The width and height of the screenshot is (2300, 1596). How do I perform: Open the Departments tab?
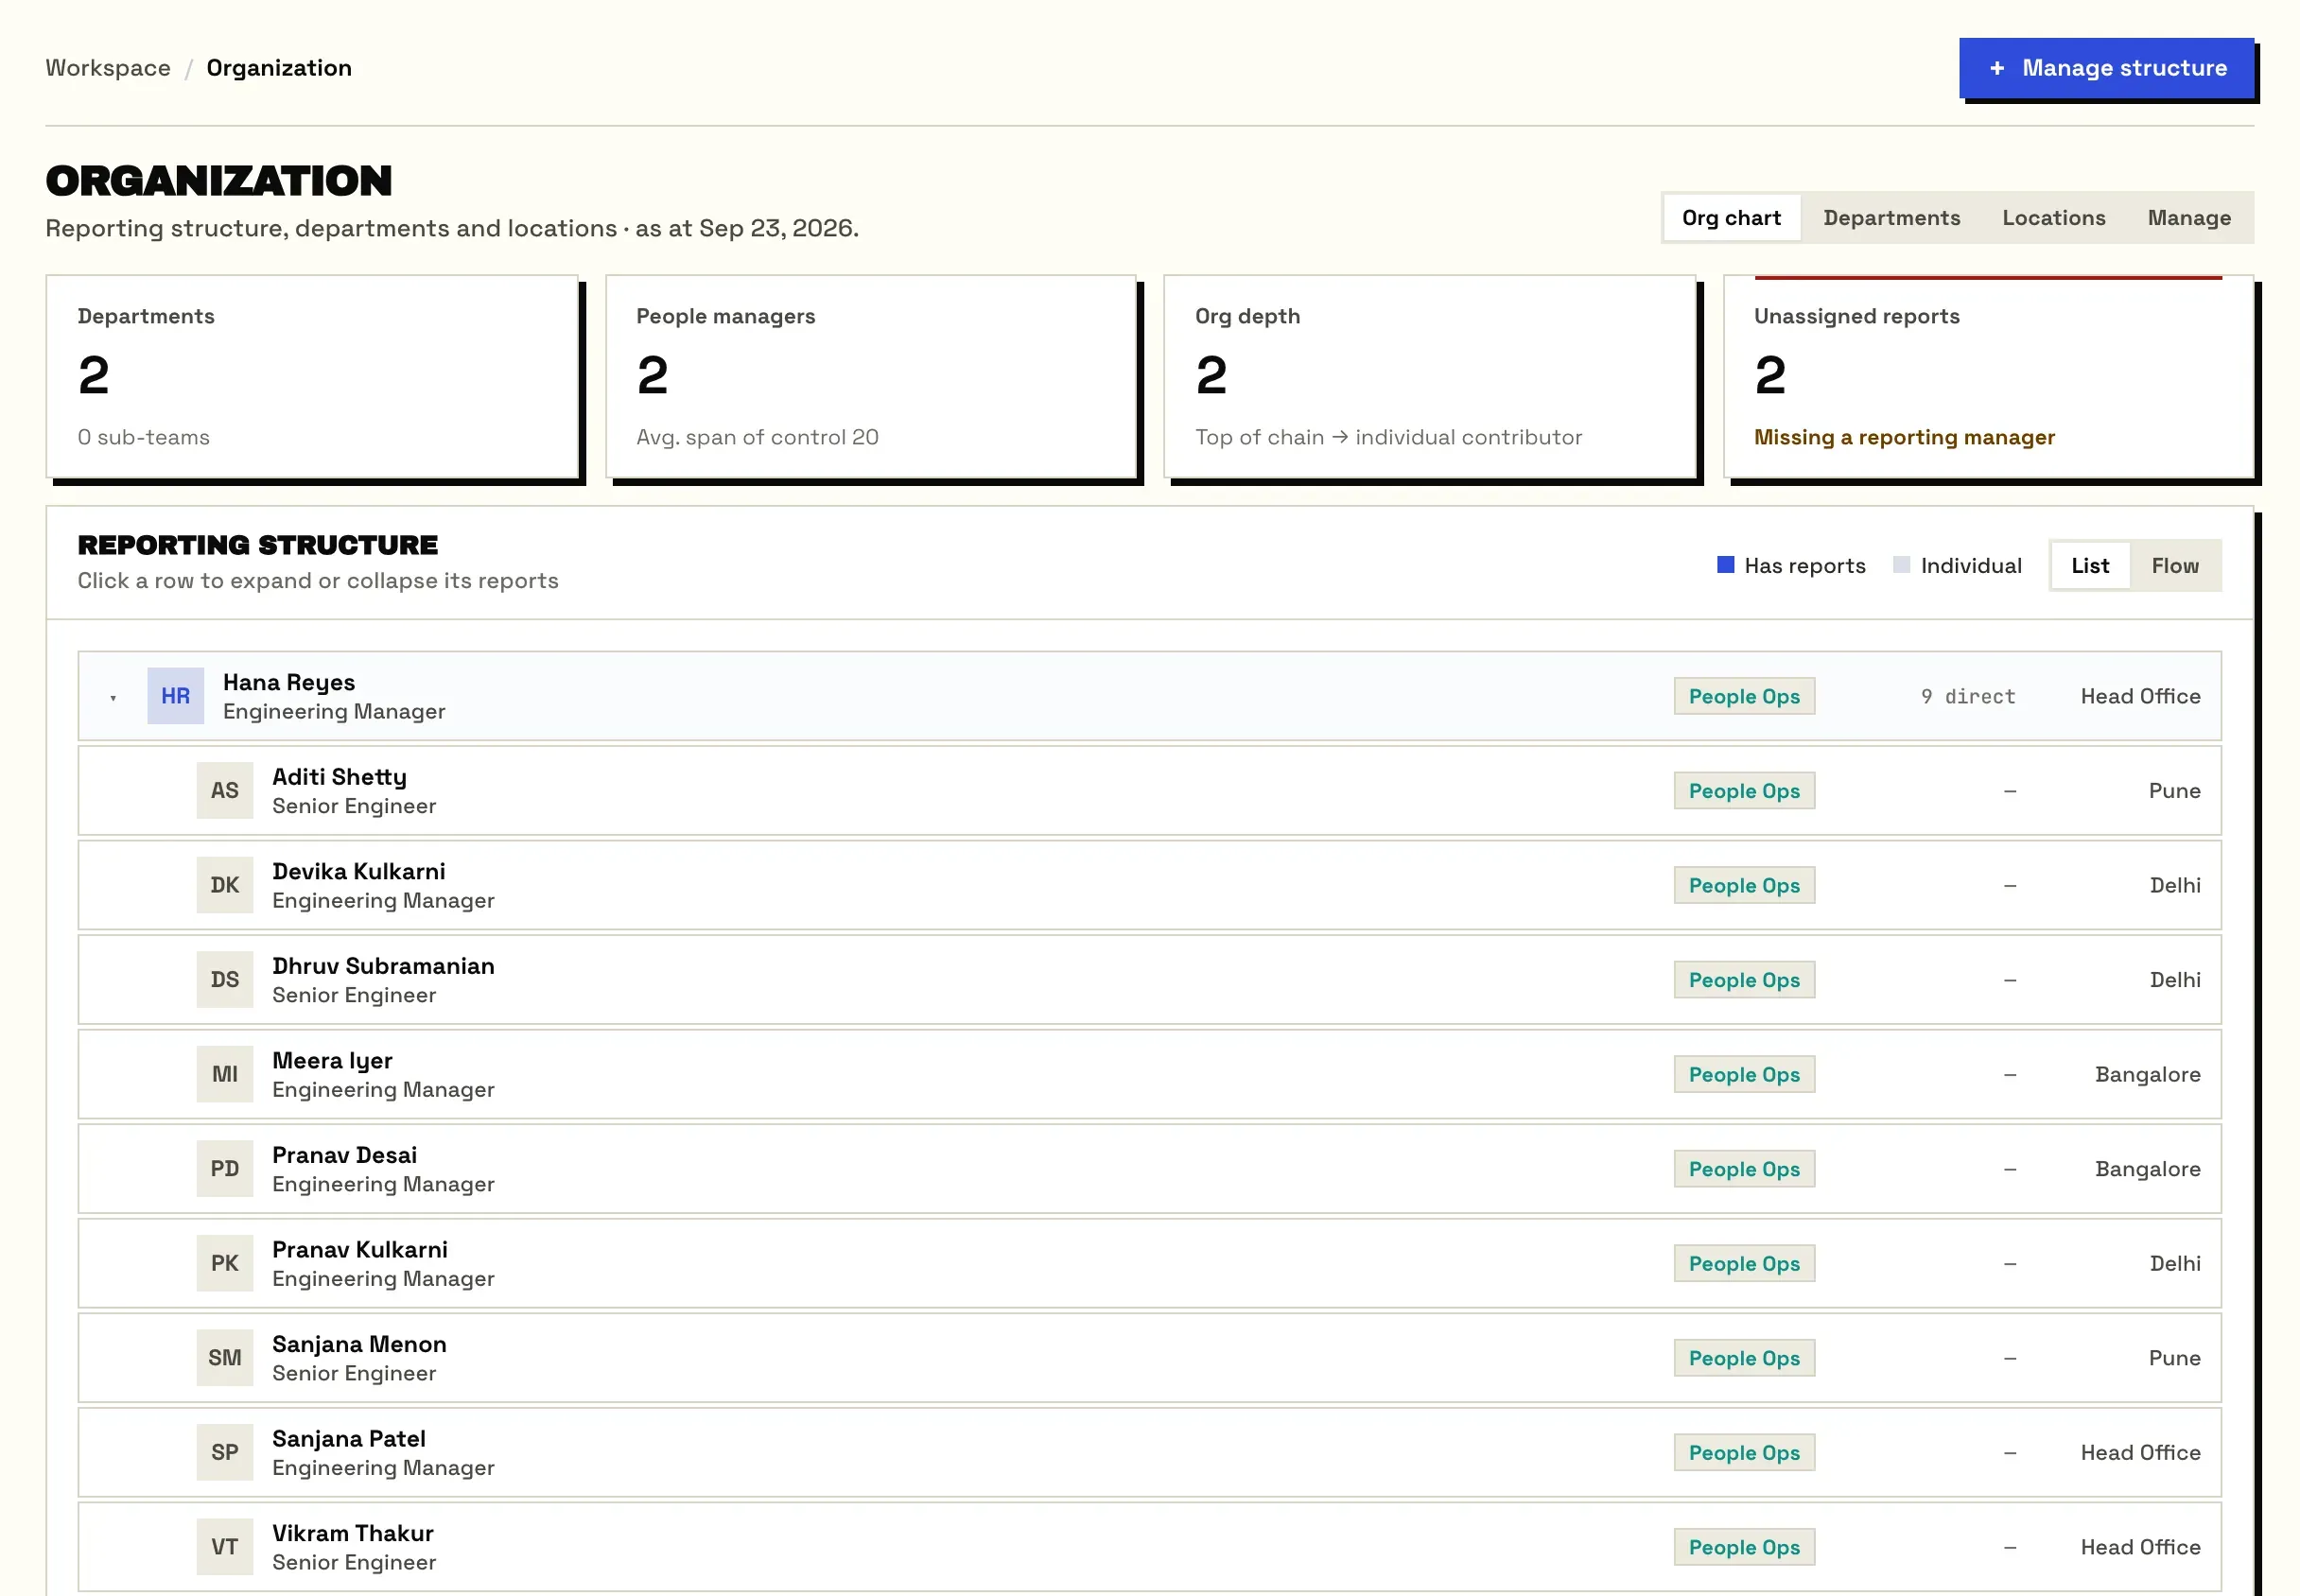pos(1891,218)
